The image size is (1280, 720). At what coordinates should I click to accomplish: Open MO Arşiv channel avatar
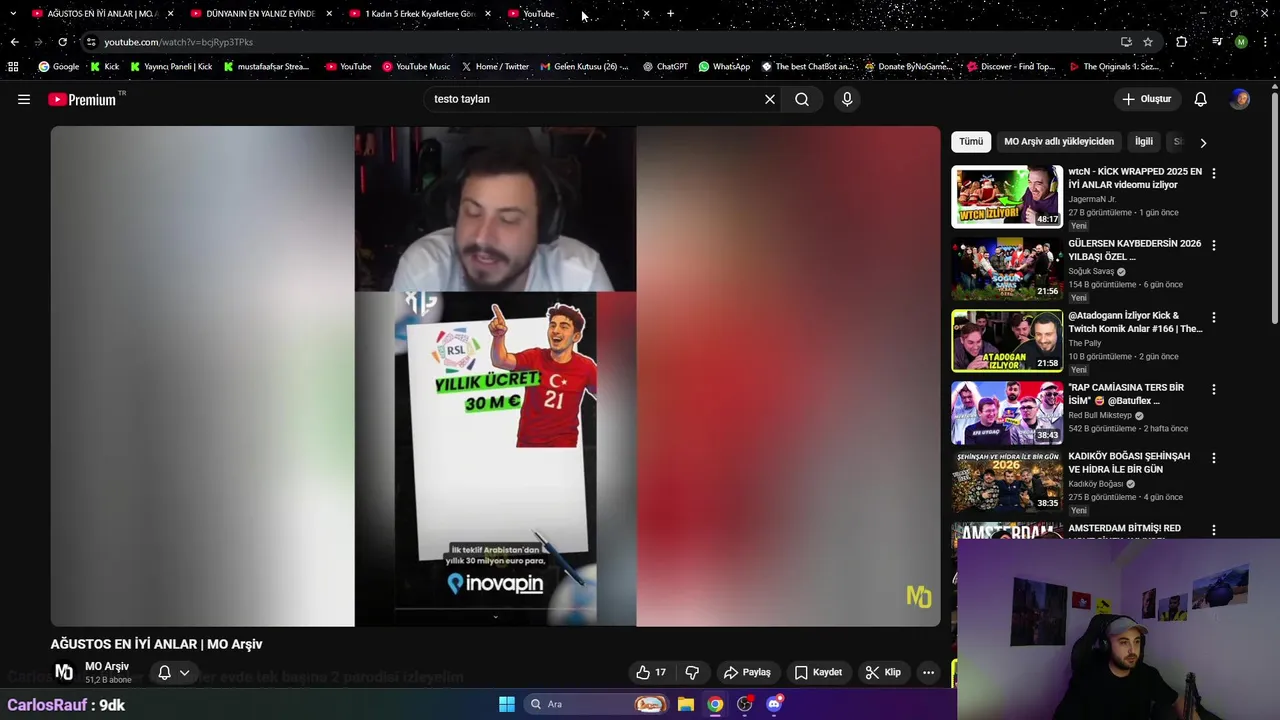click(64, 672)
